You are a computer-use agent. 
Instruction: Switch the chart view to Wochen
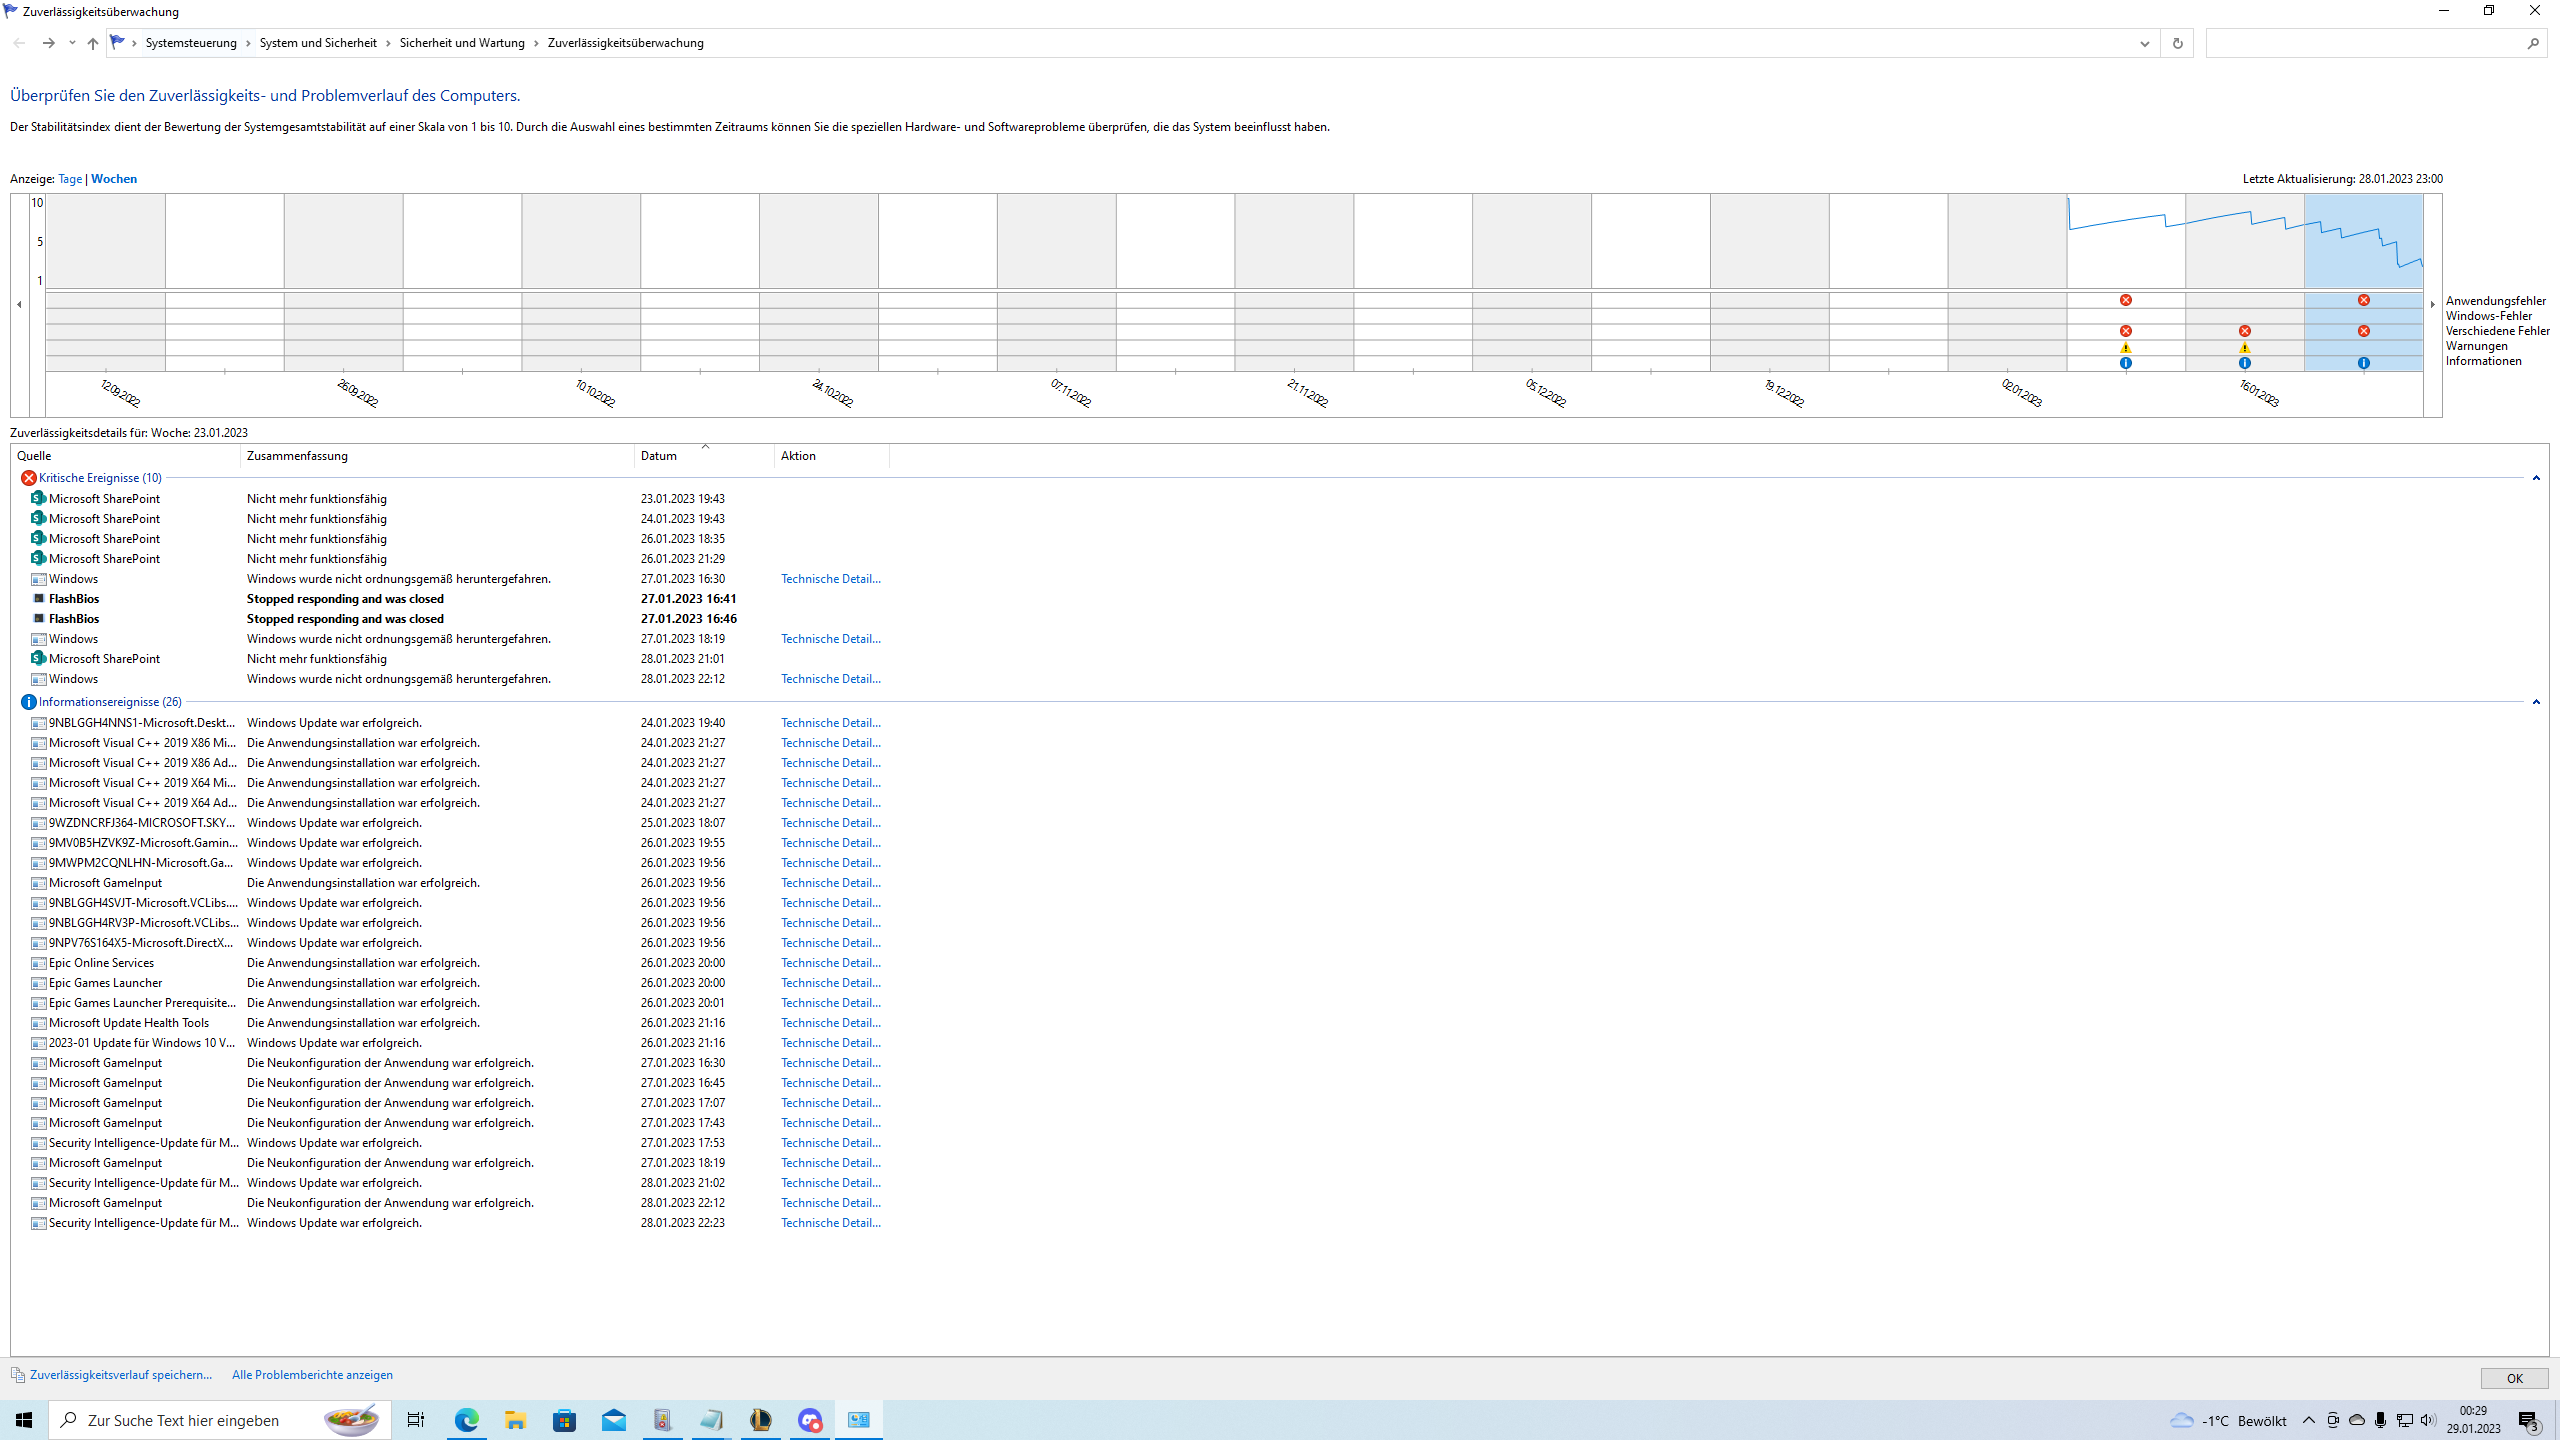click(114, 179)
